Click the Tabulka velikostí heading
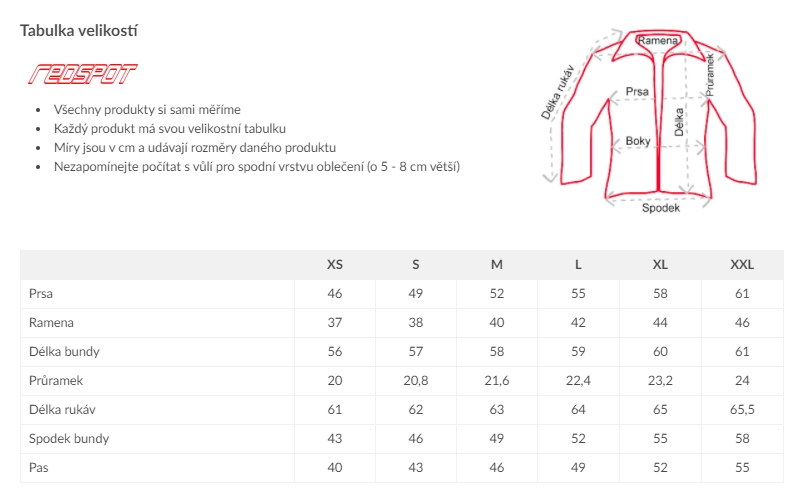802x501 pixels. (79, 30)
